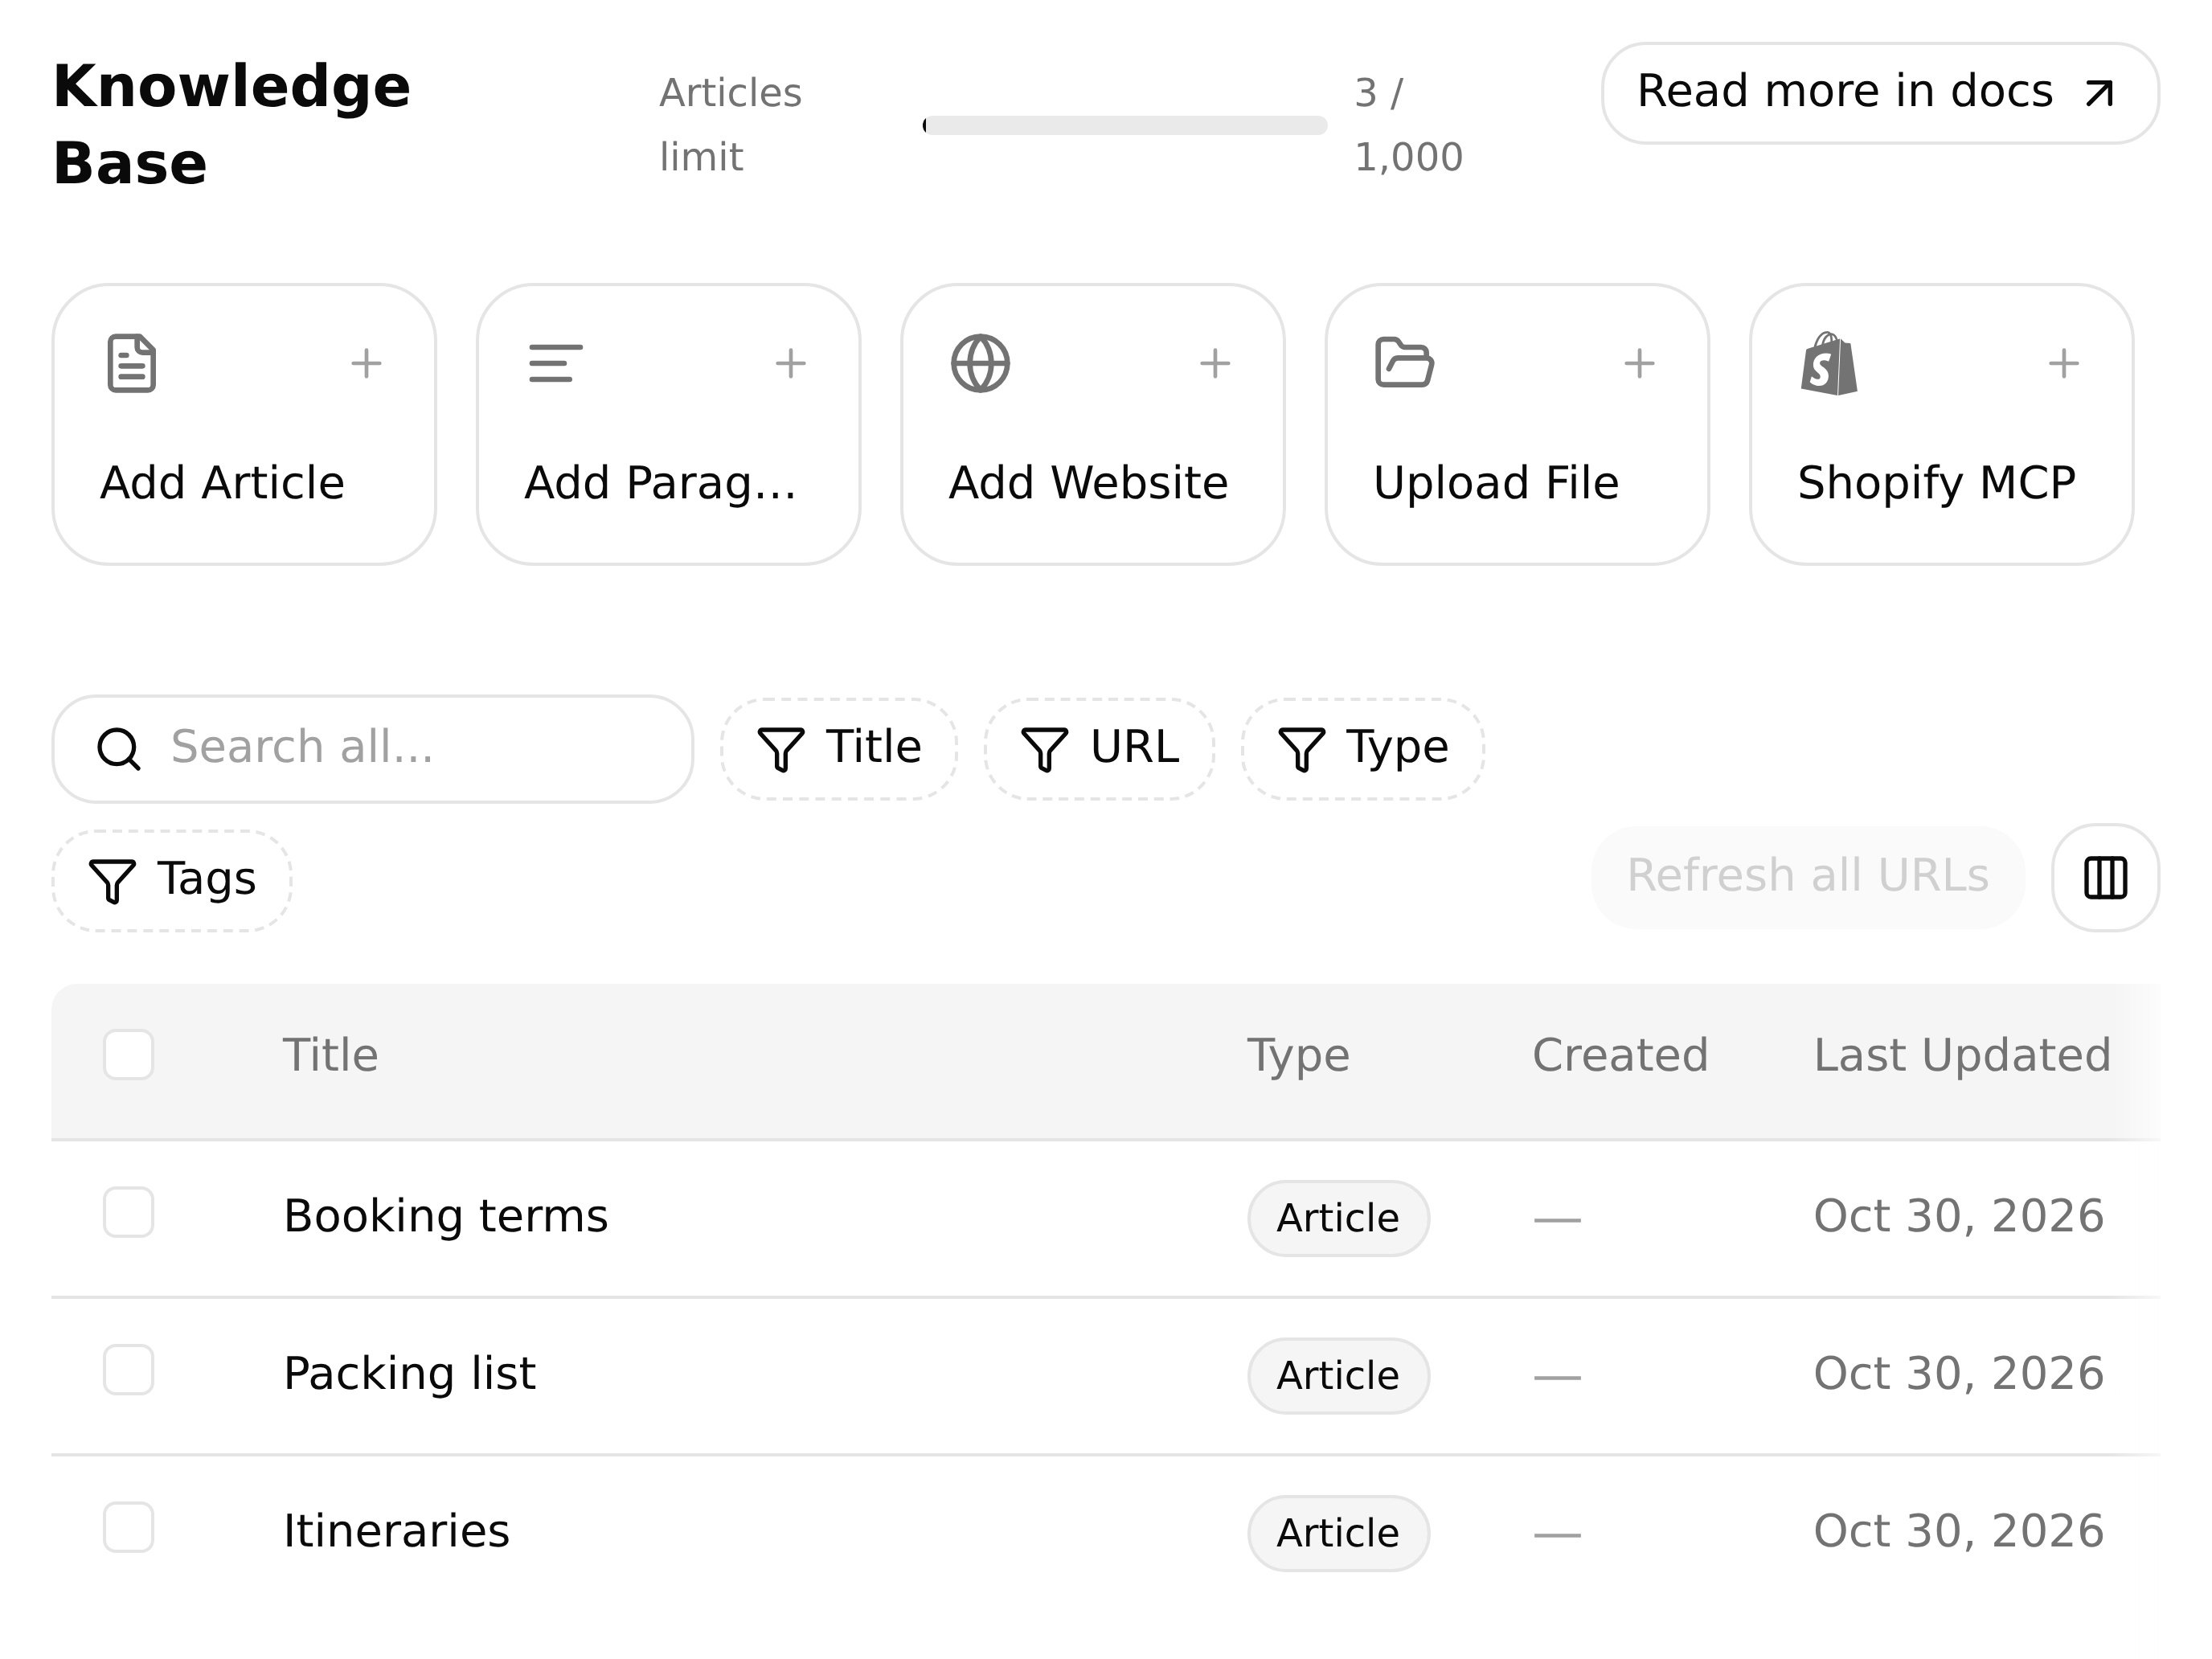Click the Oct 30, 2026 date for Itineraries

coord(1958,1531)
